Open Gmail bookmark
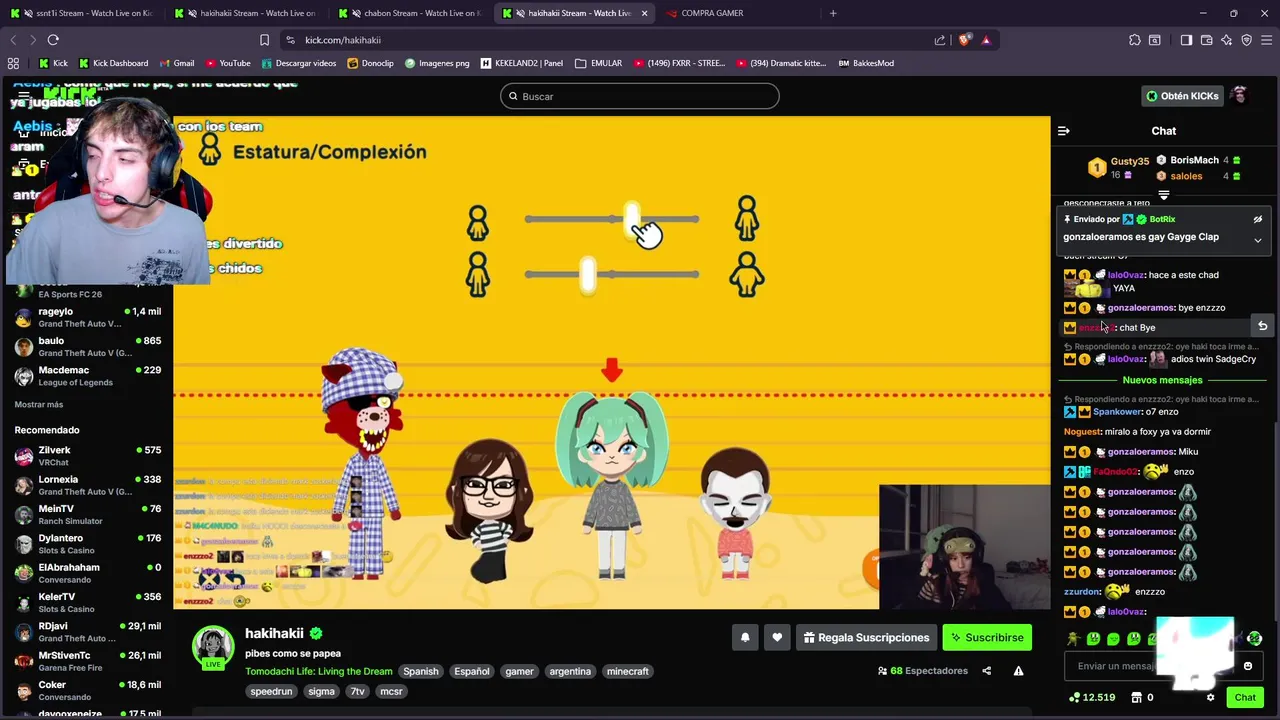1280x720 pixels. (x=177, y=63)
